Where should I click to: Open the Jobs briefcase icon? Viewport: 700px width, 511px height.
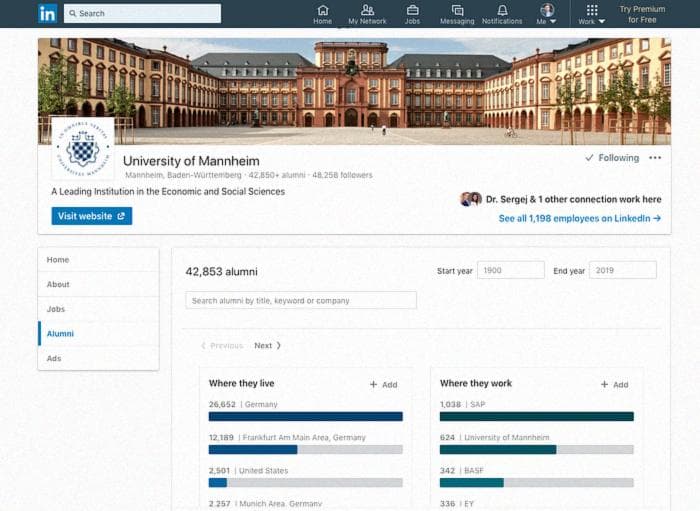[412, 14]
